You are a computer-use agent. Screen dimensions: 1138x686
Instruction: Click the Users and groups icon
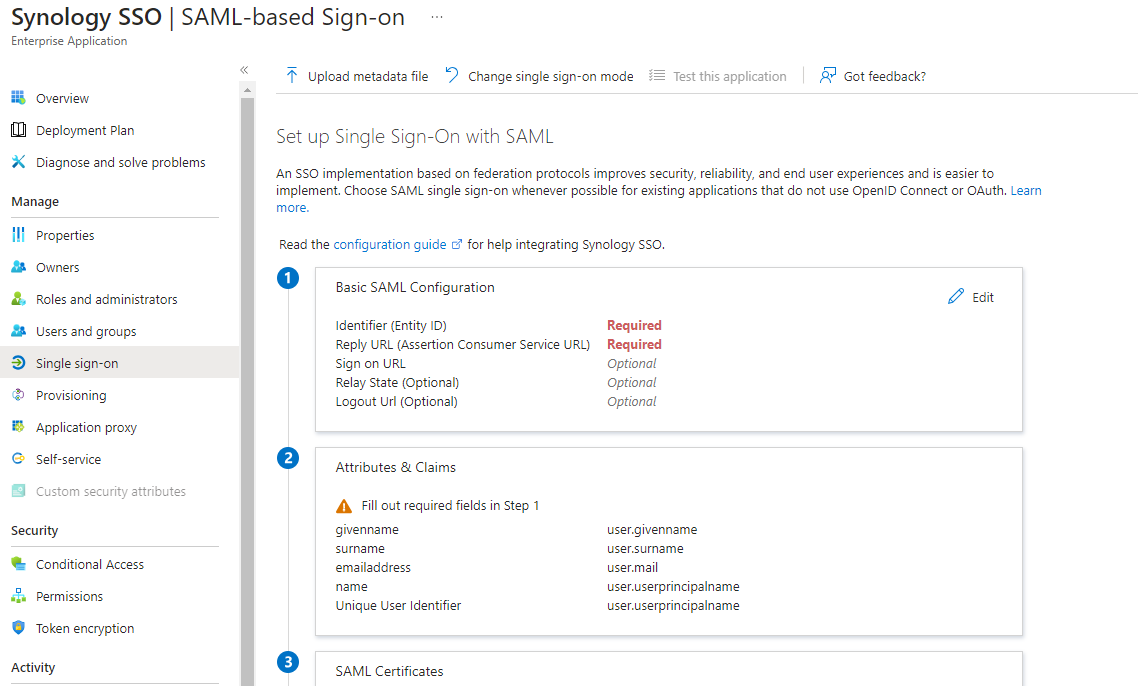click(x=18, y=331)
